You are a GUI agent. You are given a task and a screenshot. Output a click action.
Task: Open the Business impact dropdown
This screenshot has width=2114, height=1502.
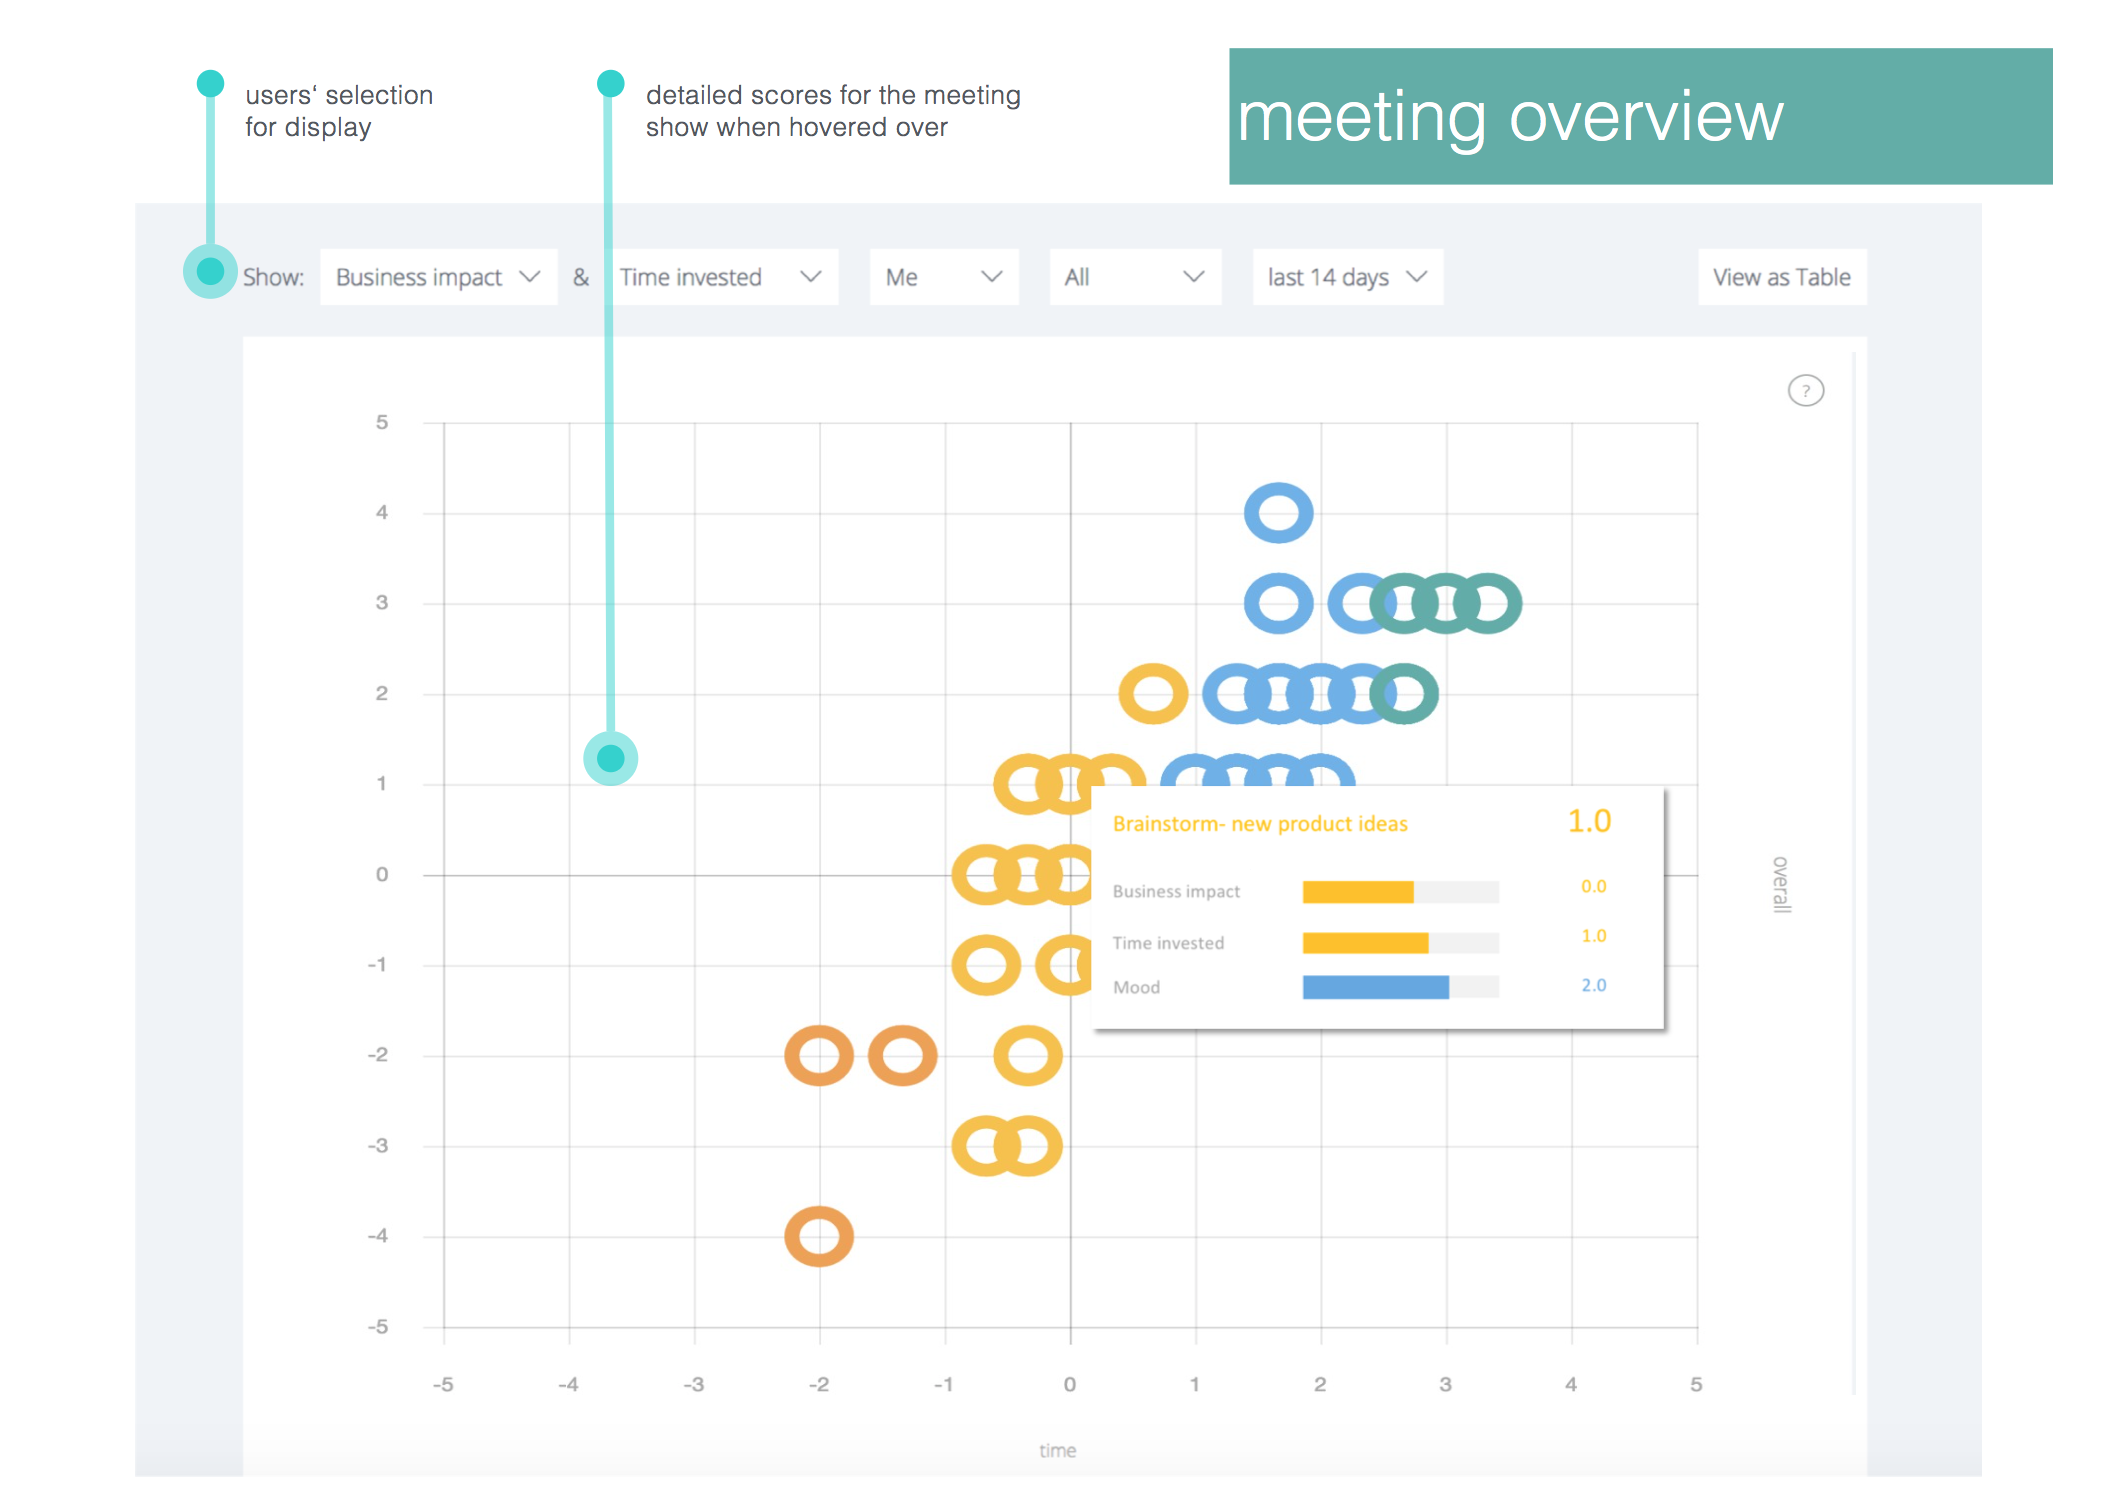pos(438,277)
